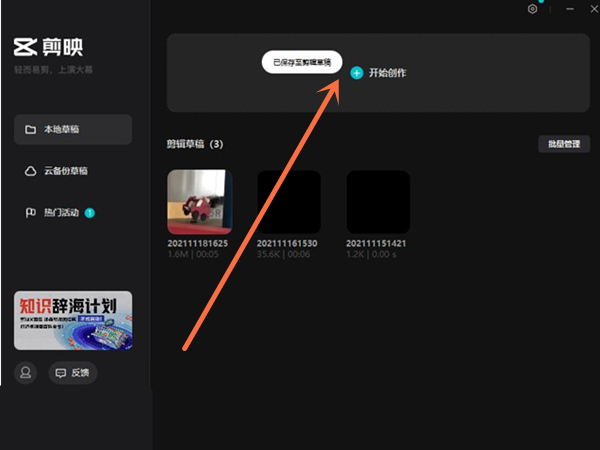600x450 pixels.
Task: Click the 已保存至剪辑草稿 notification bubble
Action: click(x=302, y=62)
